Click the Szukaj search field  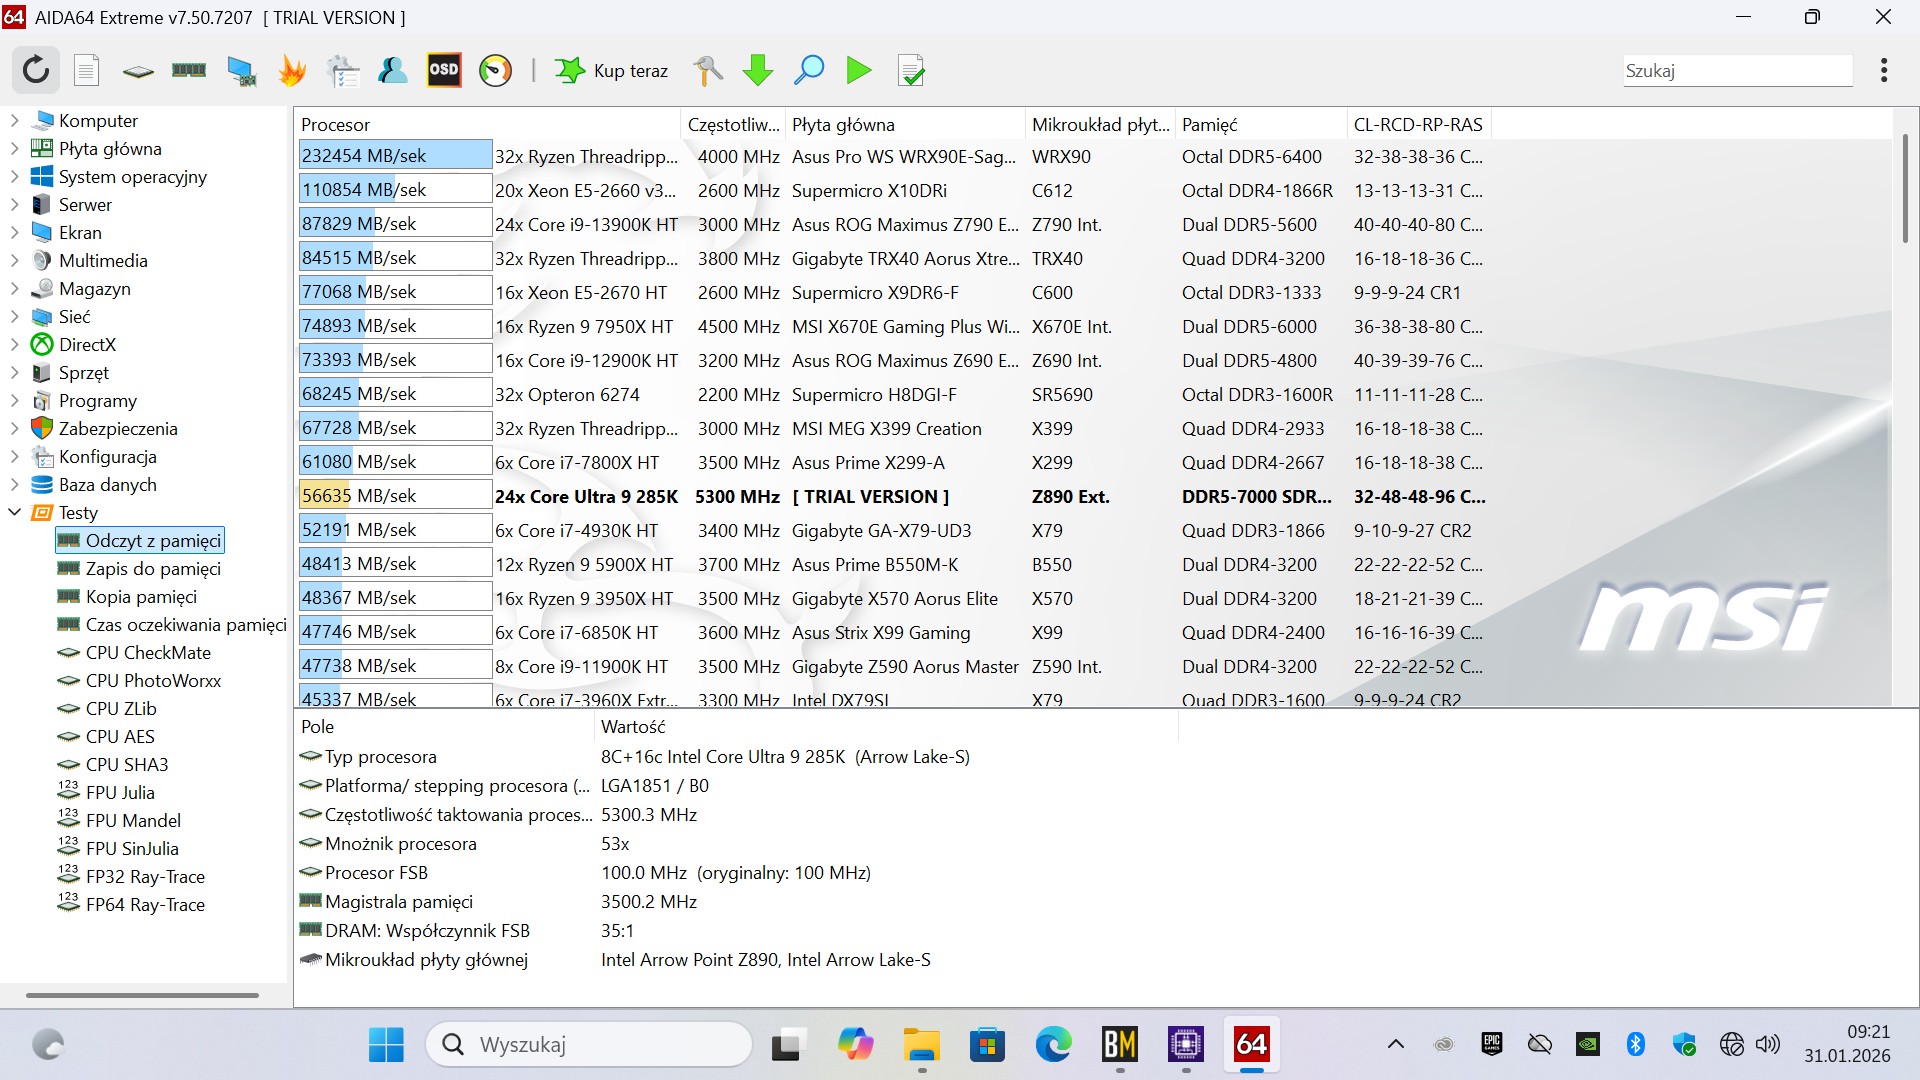(1737, 70)
